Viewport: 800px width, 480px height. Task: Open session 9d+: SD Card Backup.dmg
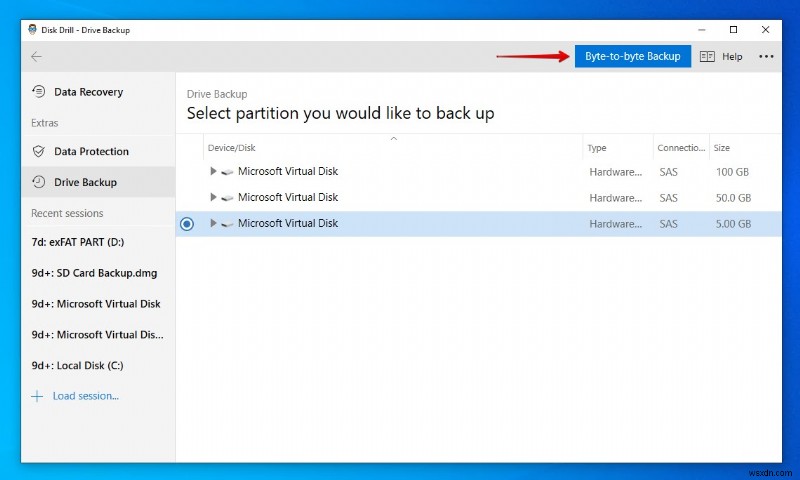point(94,273)
